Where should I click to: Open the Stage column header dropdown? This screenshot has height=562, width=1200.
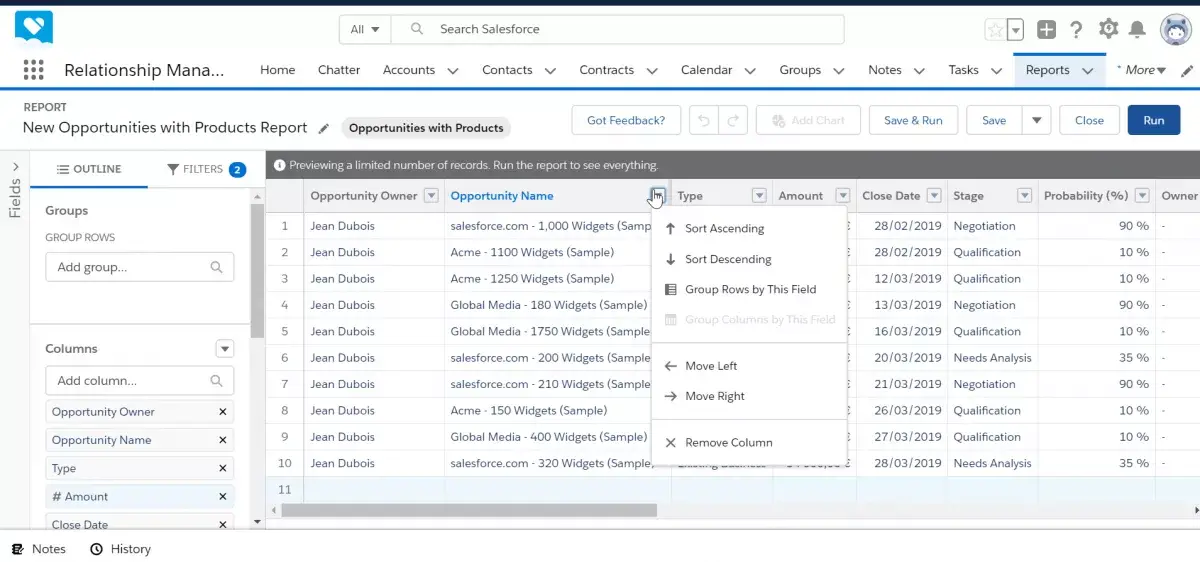click(x=1024, y=196)
